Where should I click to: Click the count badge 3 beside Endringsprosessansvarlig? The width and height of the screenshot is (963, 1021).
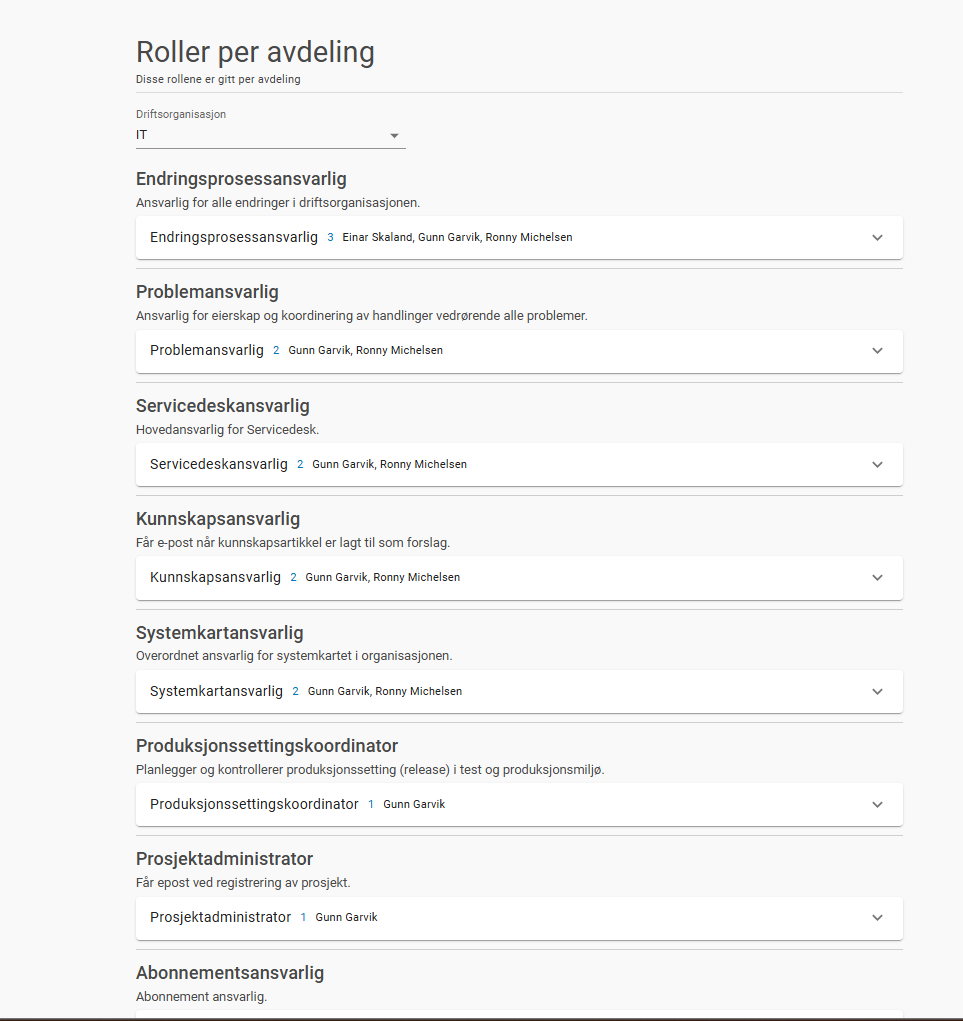click(x=330, y=238)
